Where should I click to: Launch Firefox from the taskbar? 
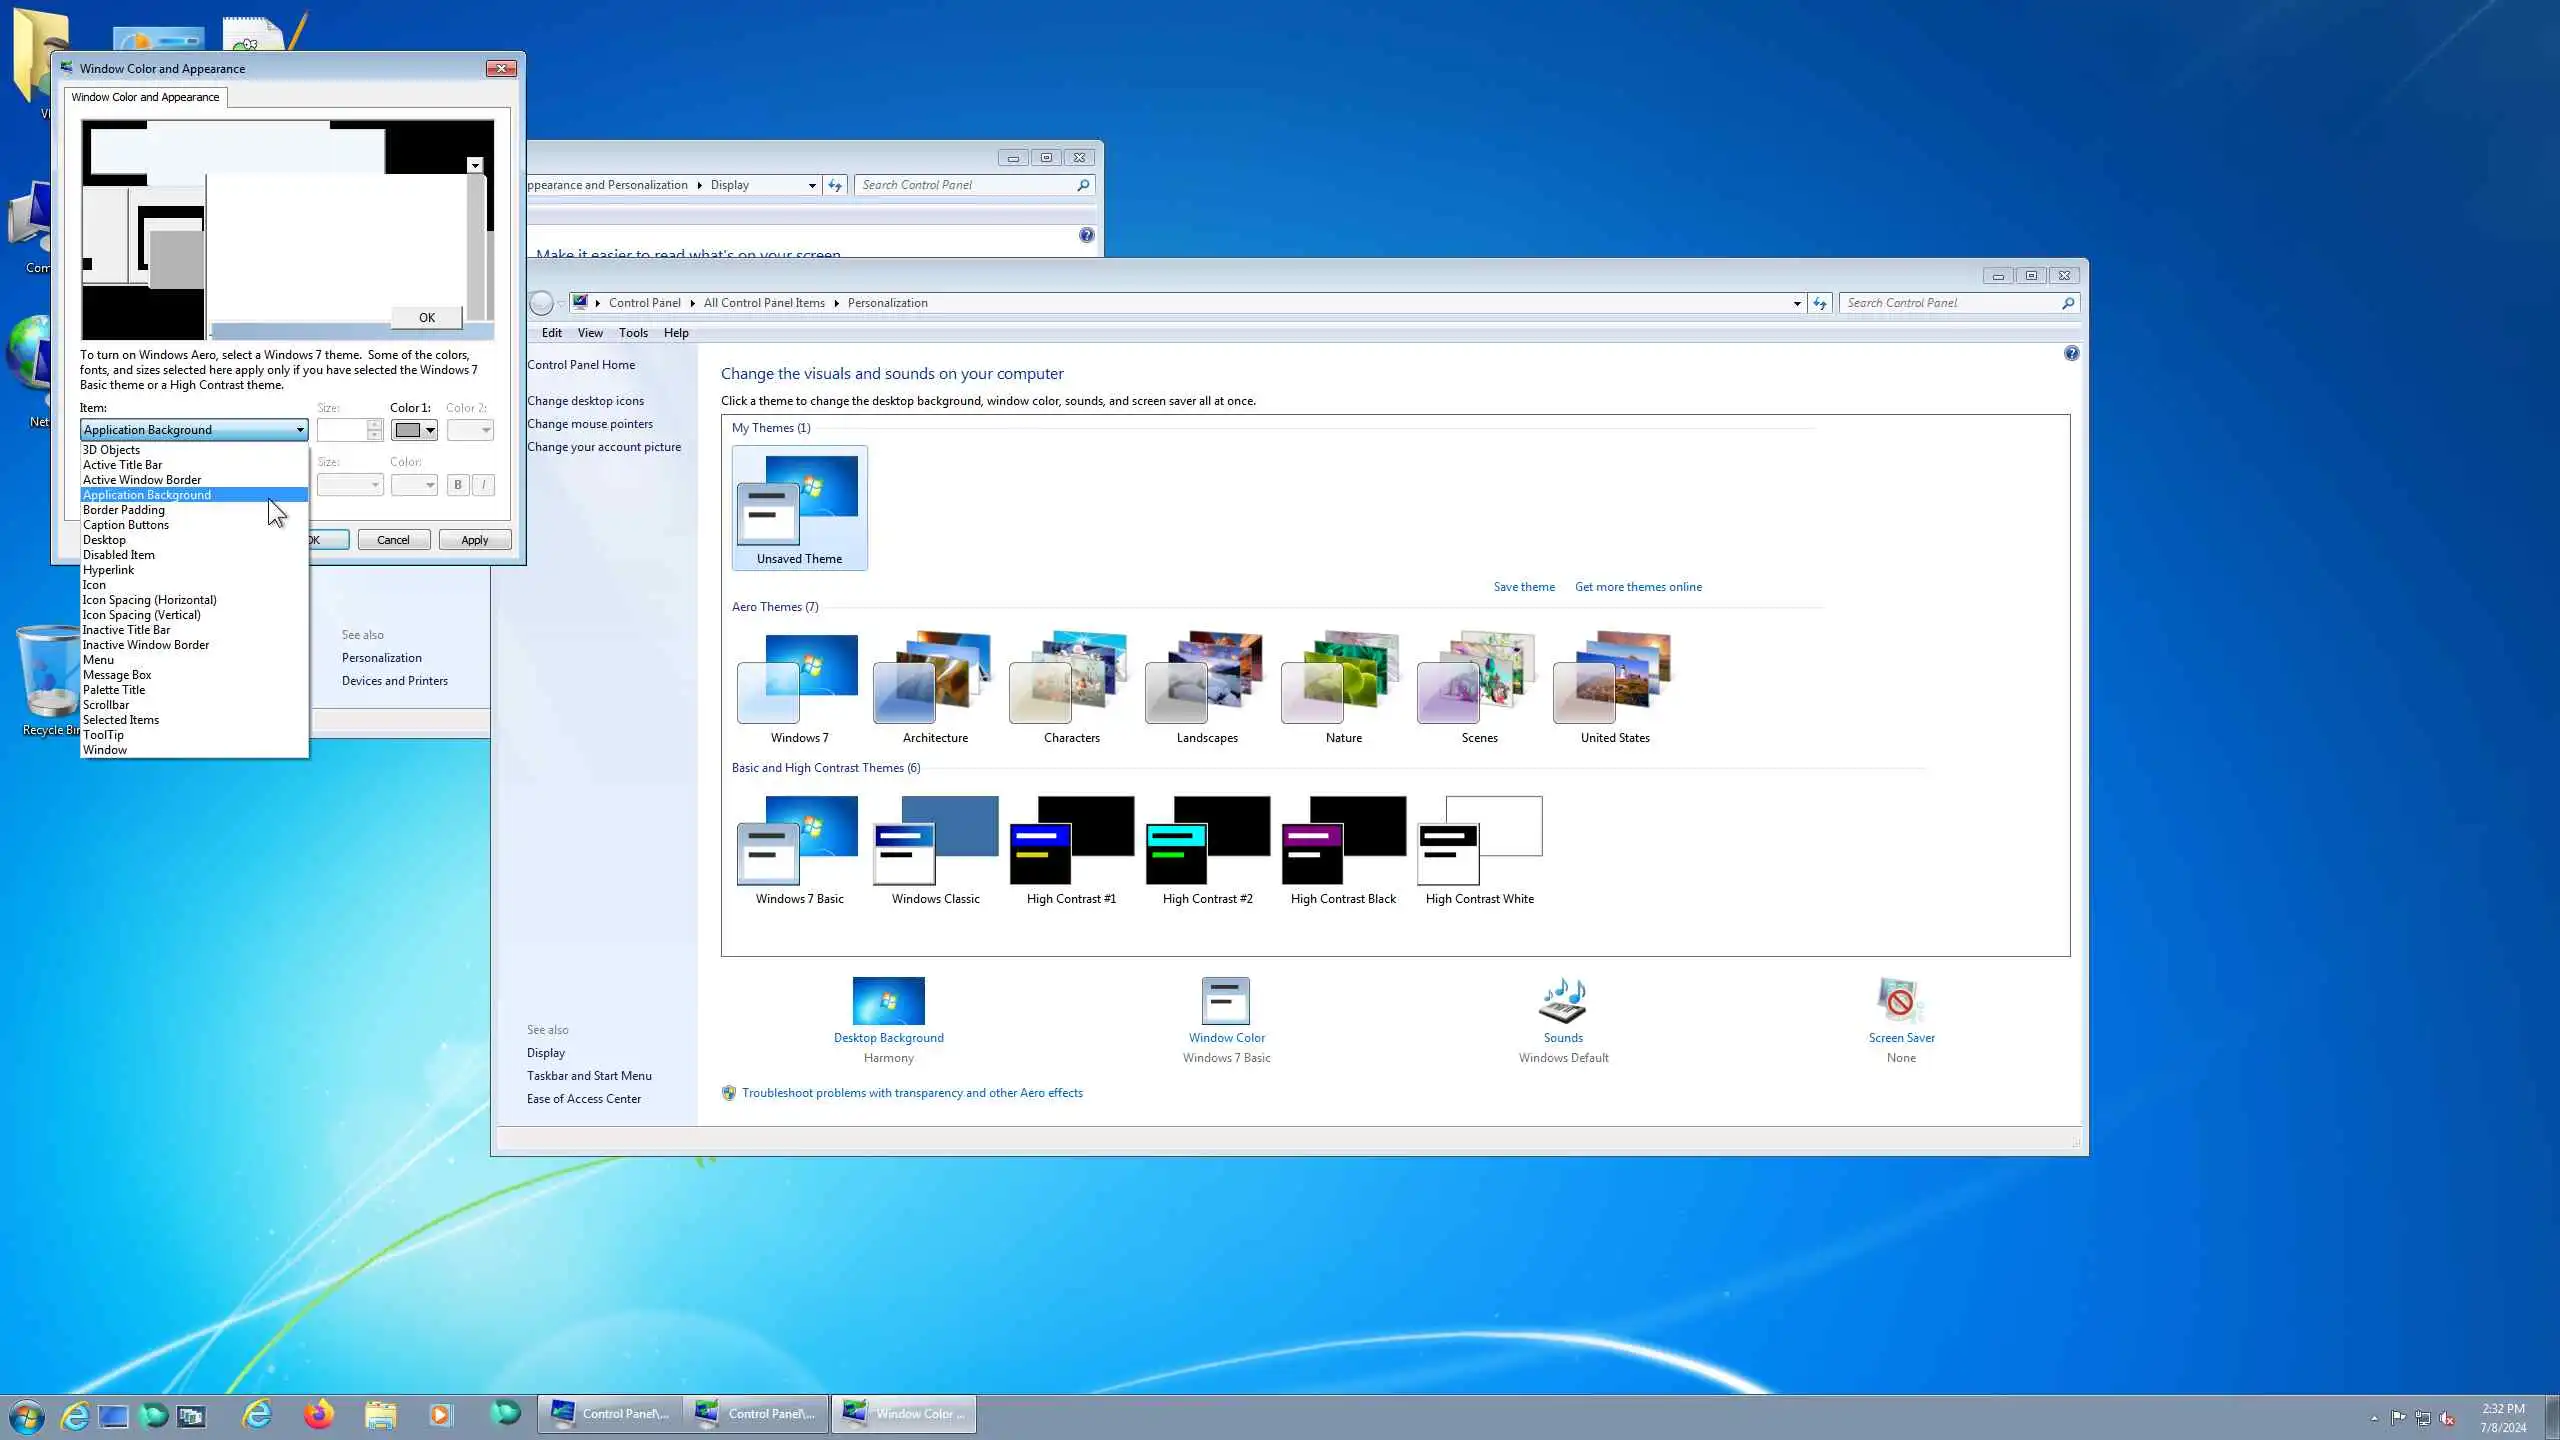(319, 1414)
